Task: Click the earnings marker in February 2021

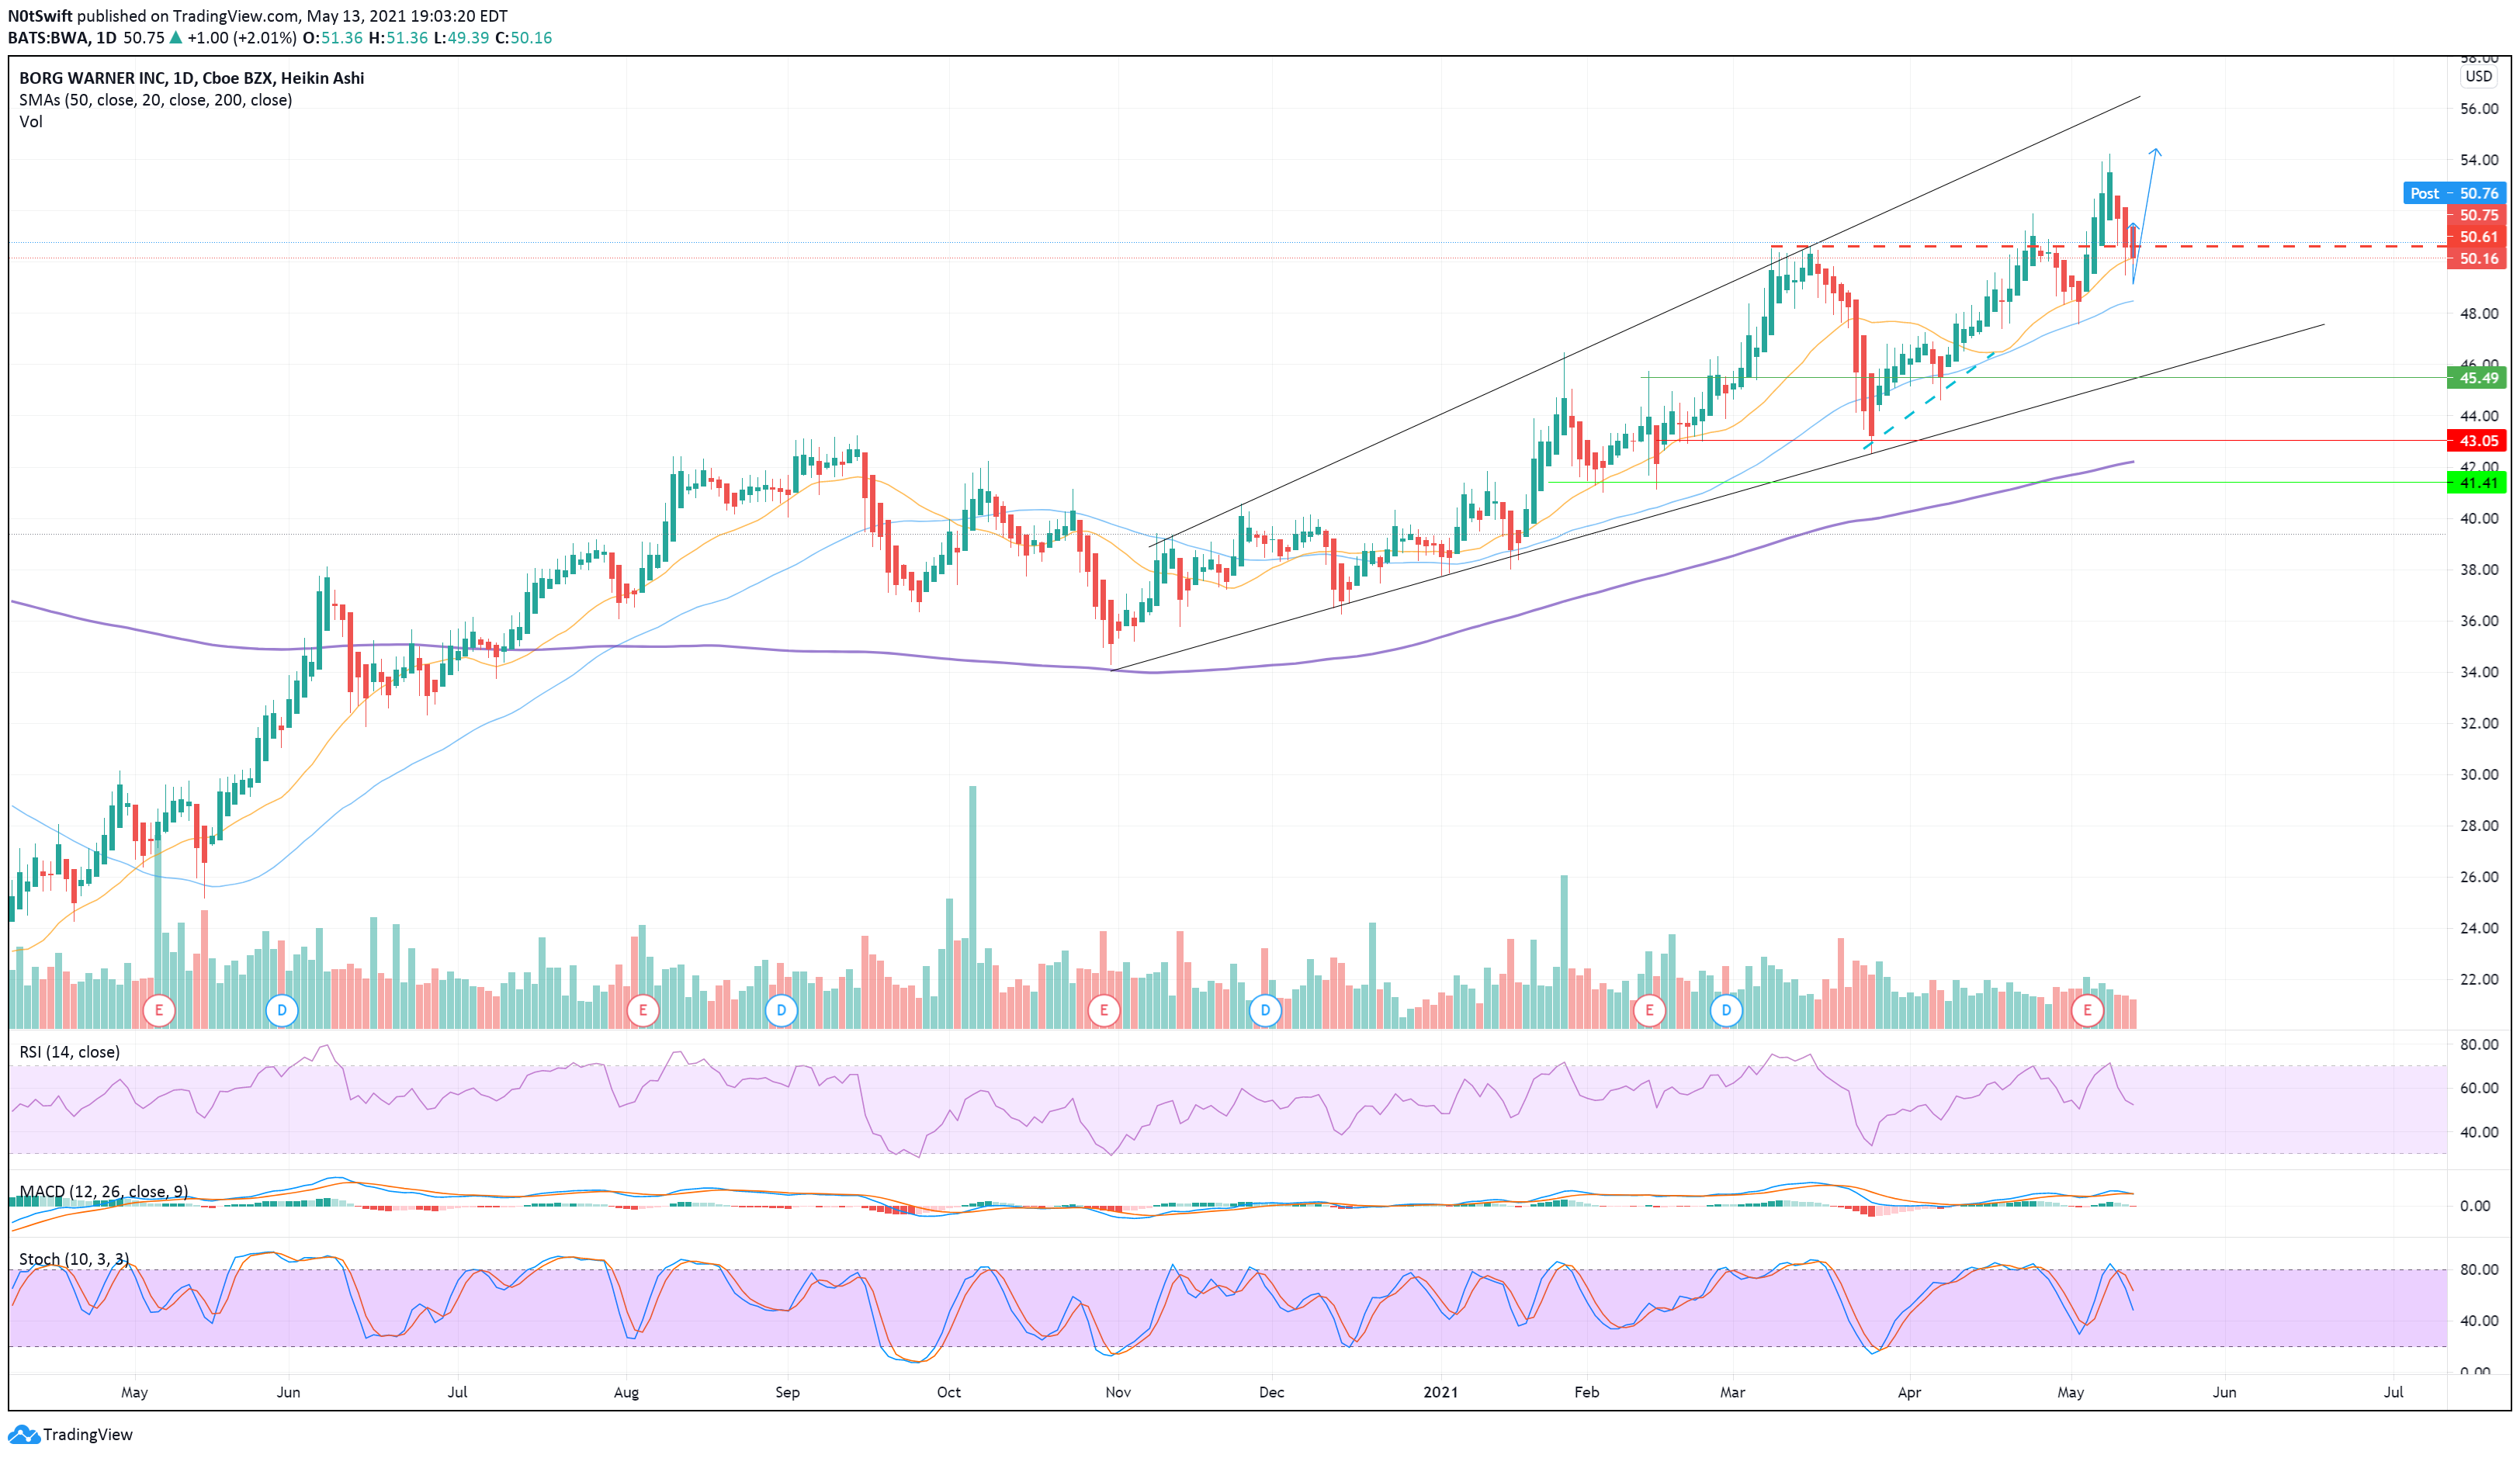Action: [1649, 1010]
